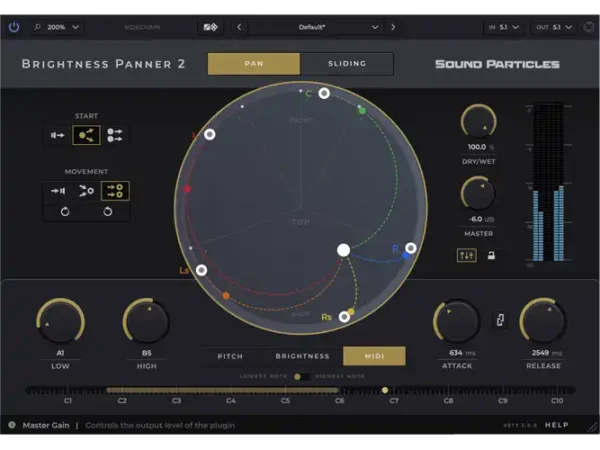
Task: Adjust the RELEASE knob
Action: [543, 321]
